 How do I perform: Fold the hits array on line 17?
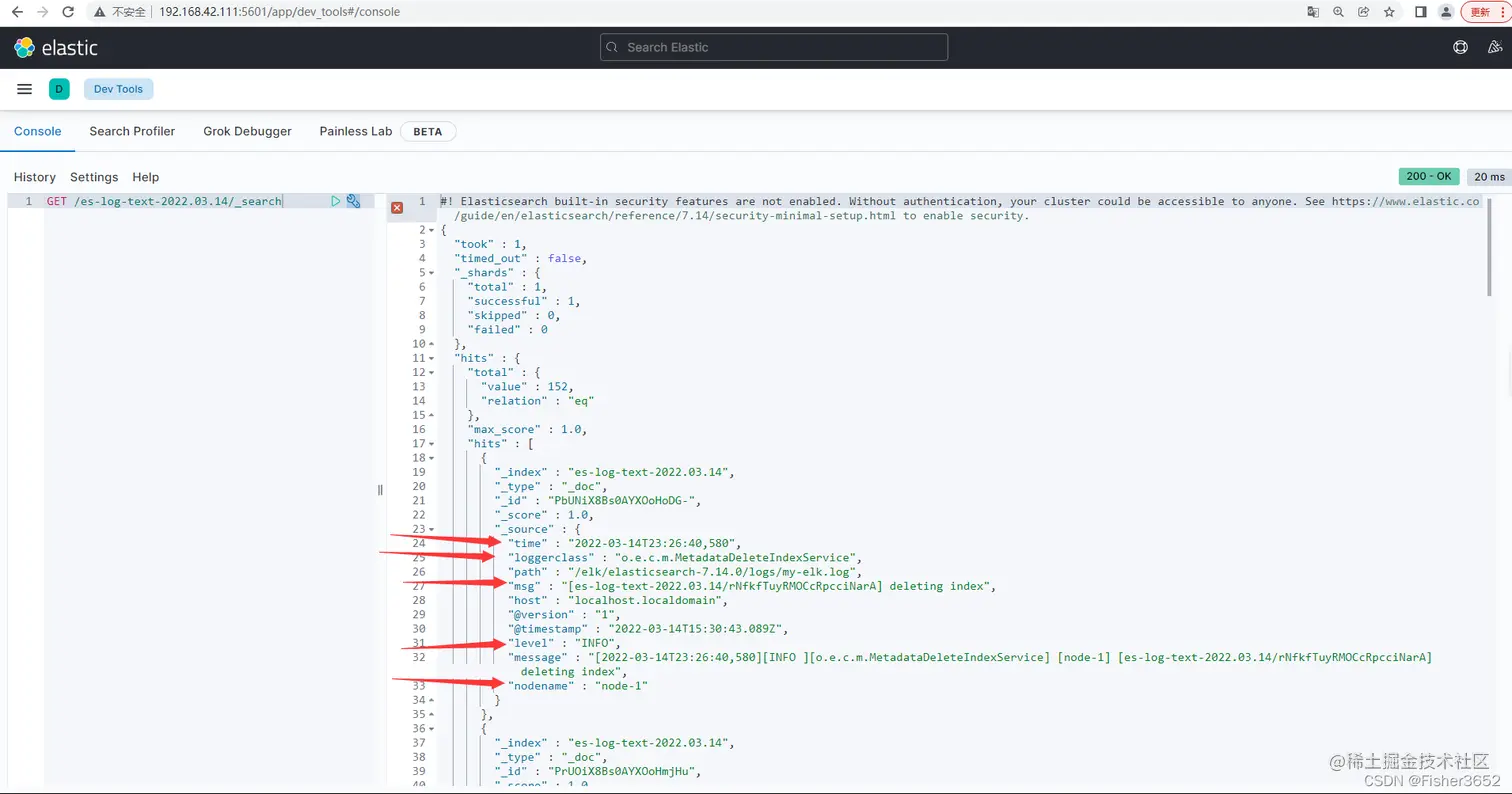(x=431, y=443)
